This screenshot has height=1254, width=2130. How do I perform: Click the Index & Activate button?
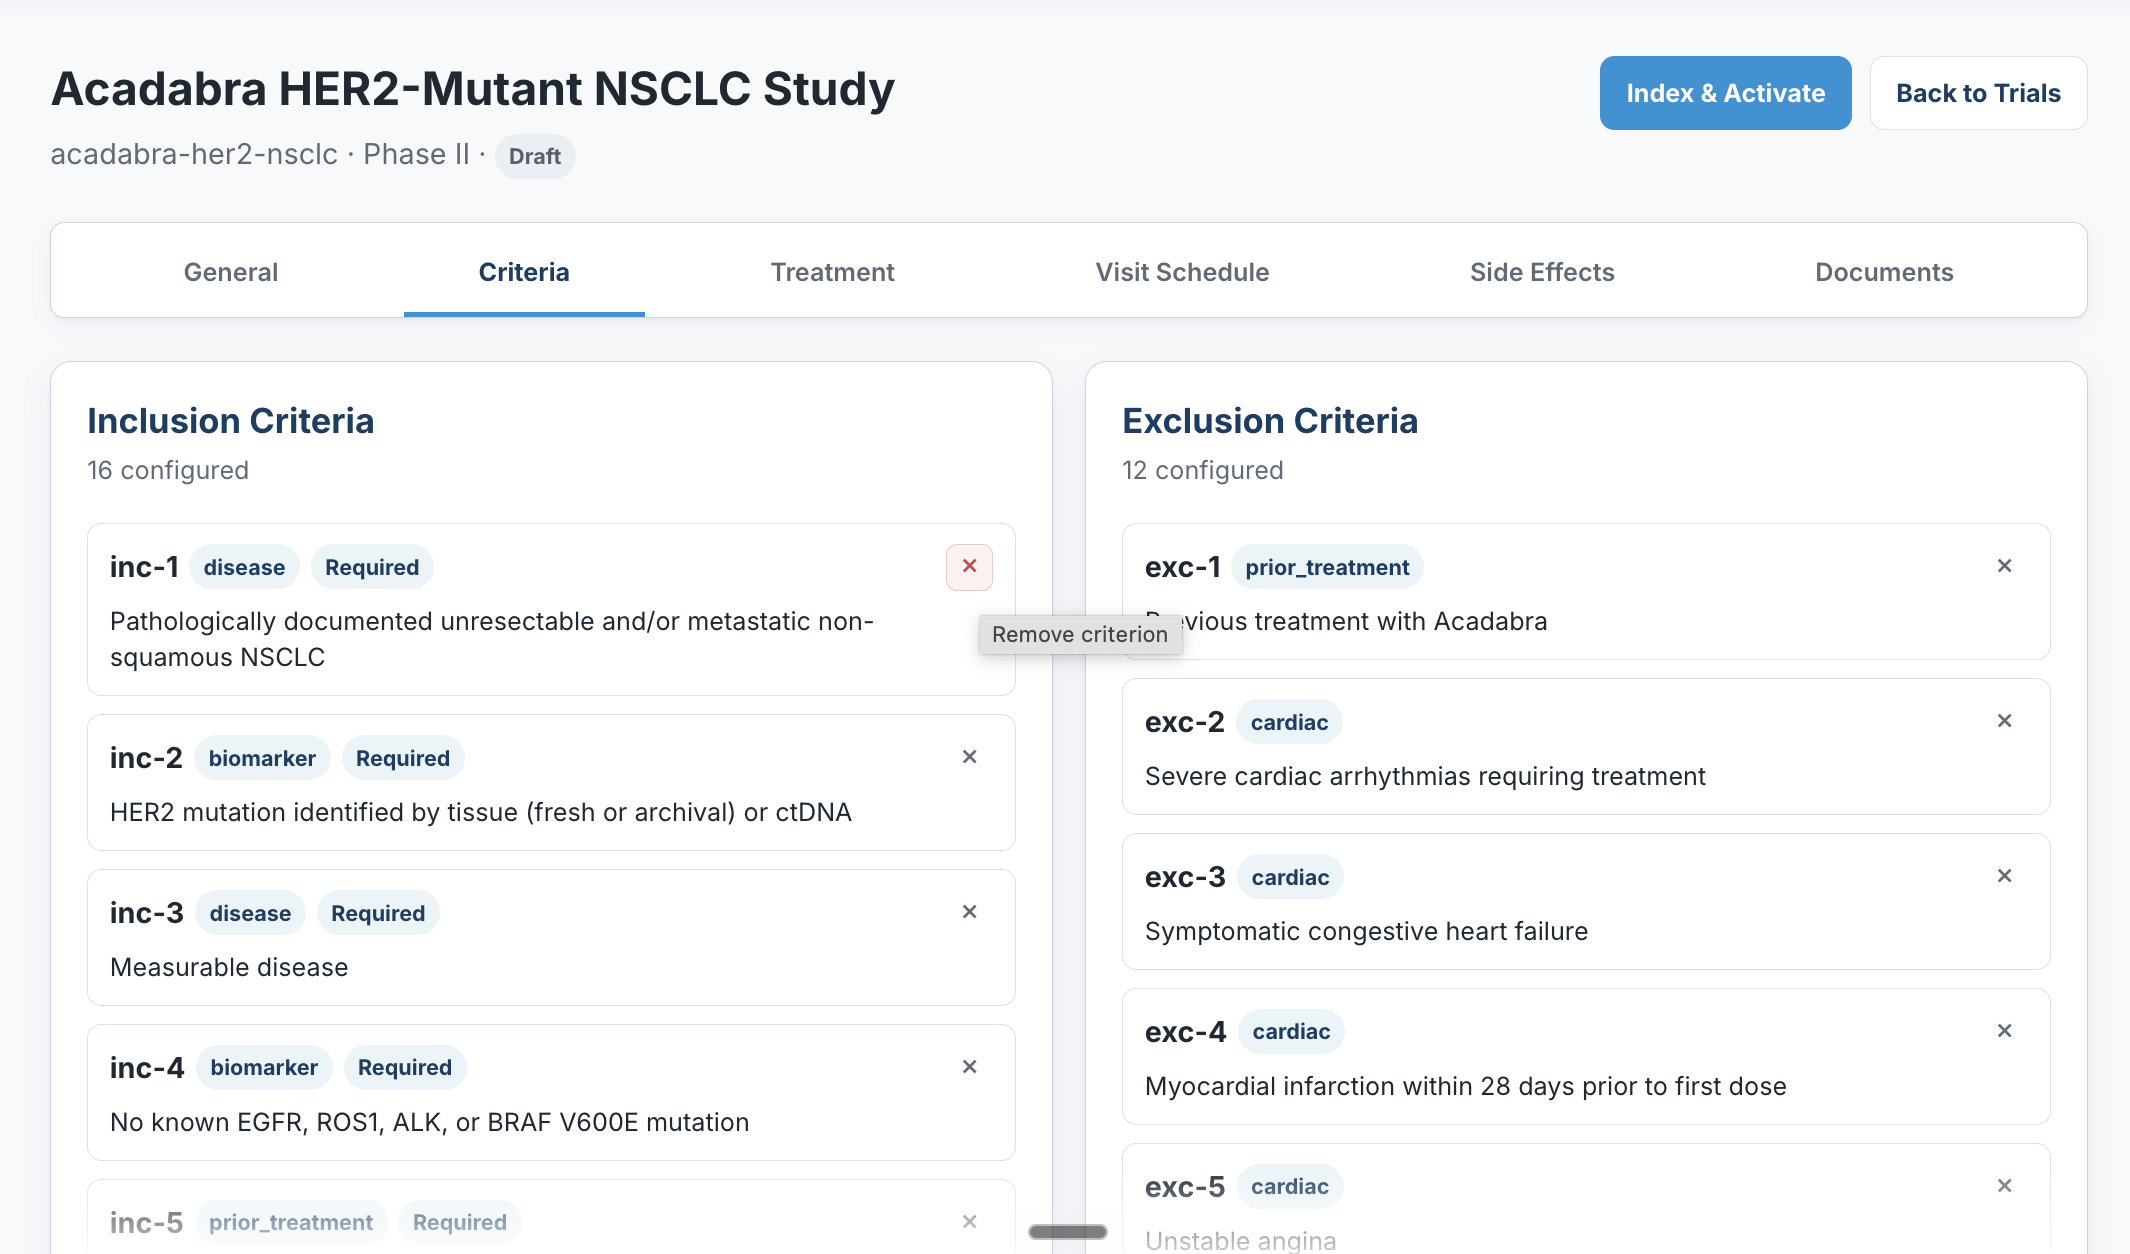tap(1725, 93)
